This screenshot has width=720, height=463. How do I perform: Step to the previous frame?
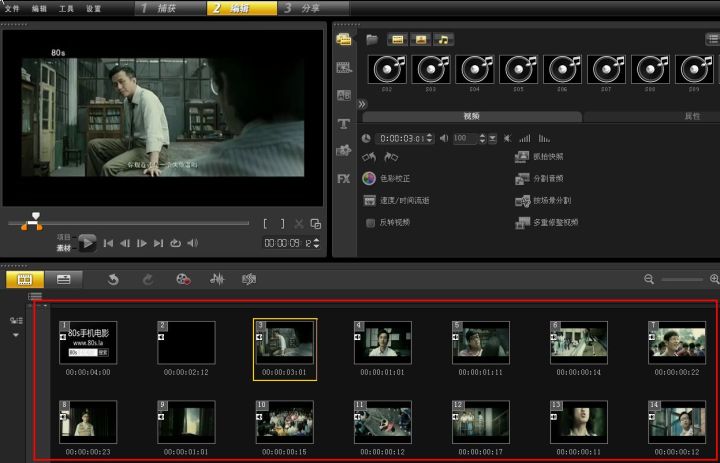coord(125,243)
